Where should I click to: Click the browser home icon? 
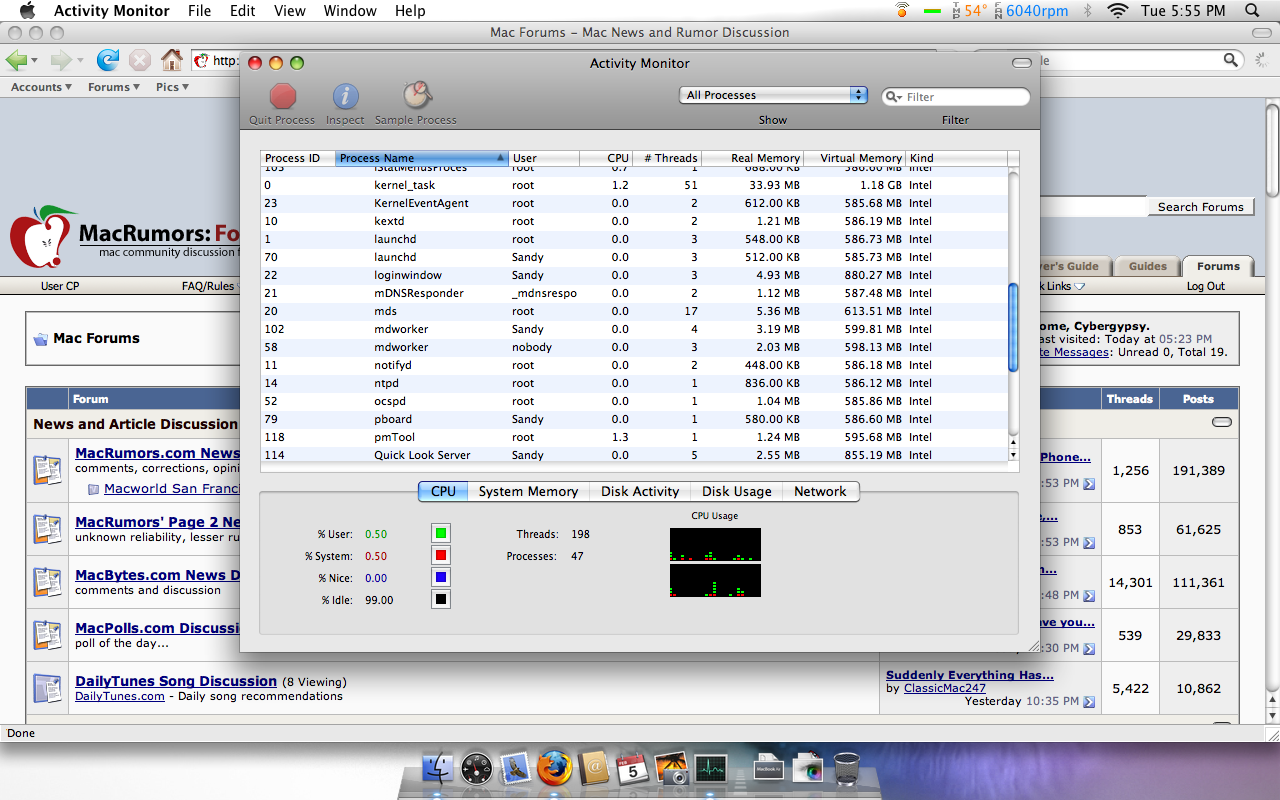(x=172, y=60)
